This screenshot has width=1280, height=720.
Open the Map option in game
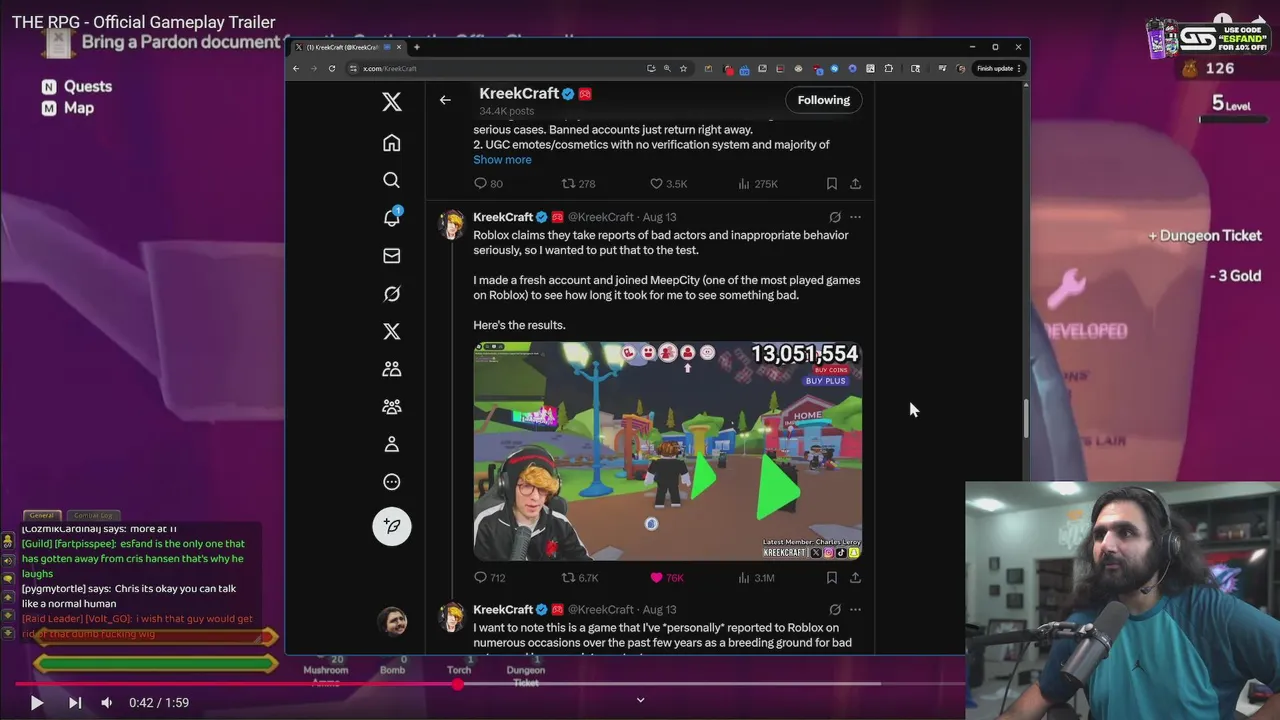pyautogui.click(x=68, y=108)
